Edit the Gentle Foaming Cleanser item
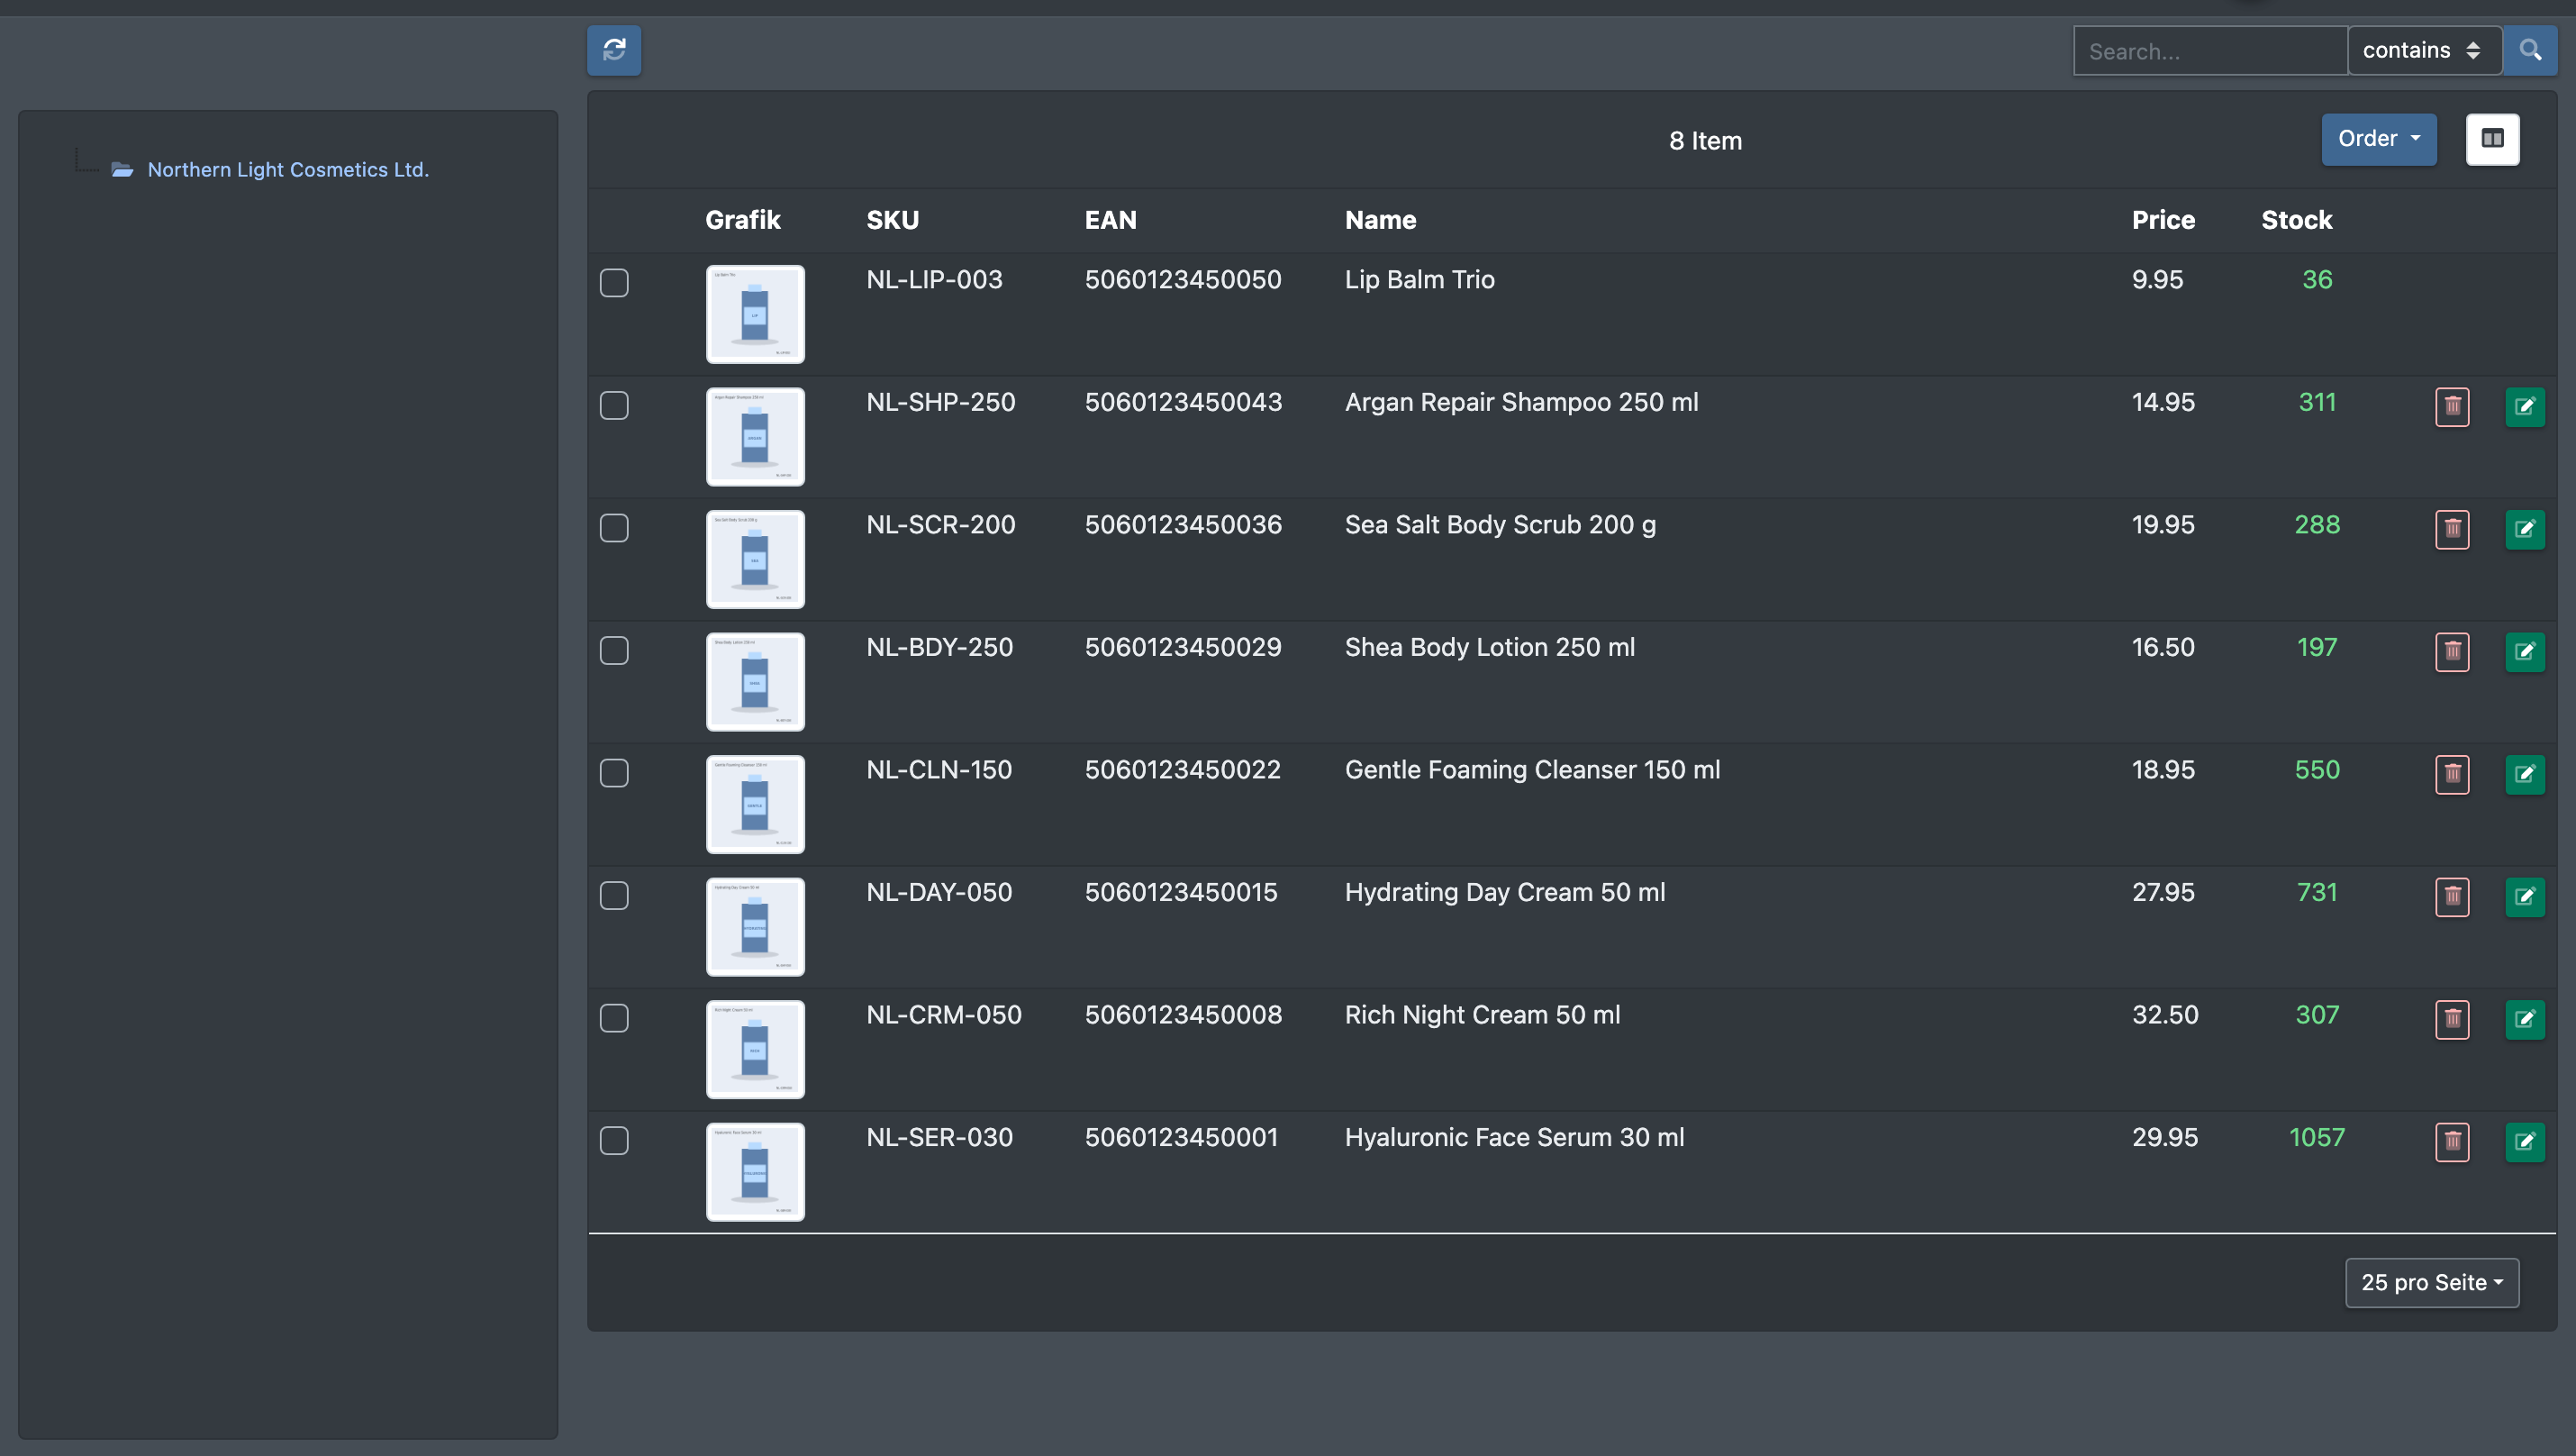Image resolution: width=2576 pixels, height=1456 pixels. click(2525, 774)
